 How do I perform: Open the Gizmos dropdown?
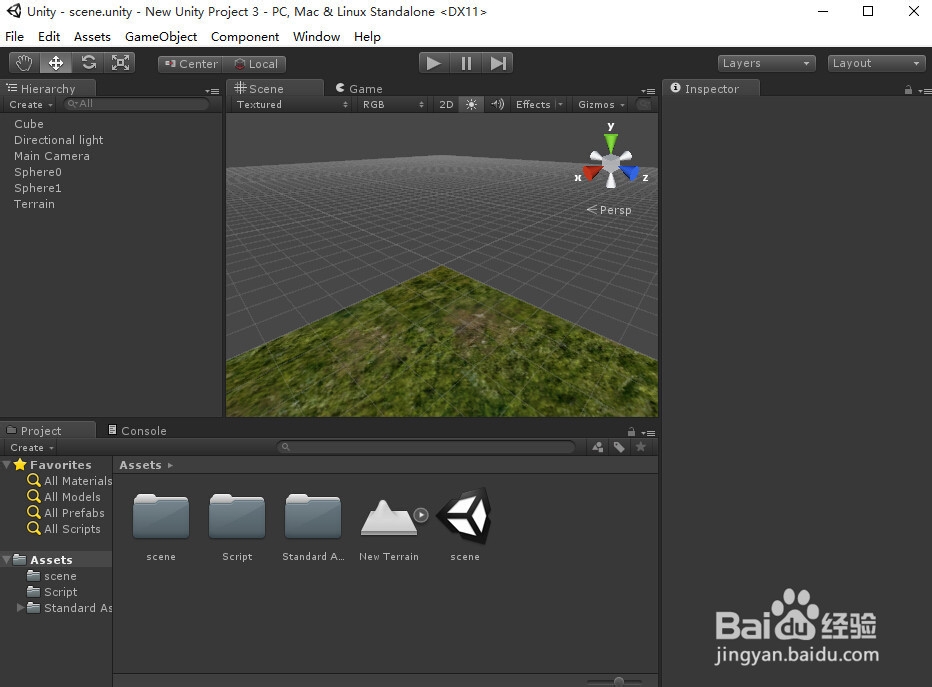tap(602, 105)
